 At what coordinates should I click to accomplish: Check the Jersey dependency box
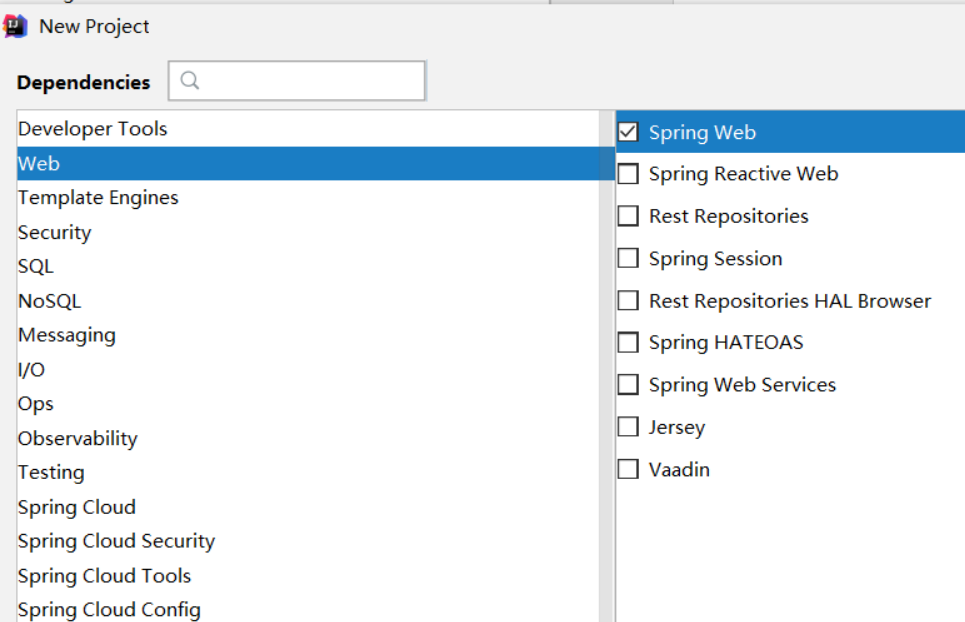pos(628,427)
